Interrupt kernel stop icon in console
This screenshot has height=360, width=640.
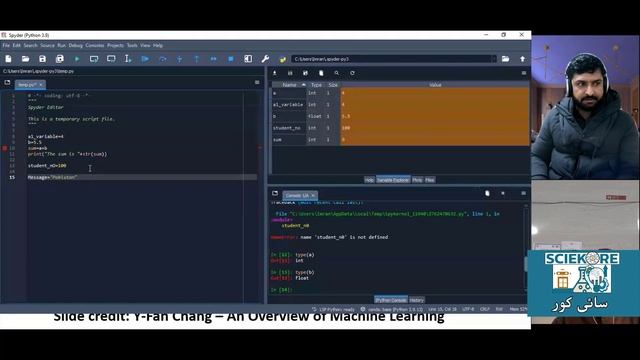pyautogui.click(x=503, y=193)
